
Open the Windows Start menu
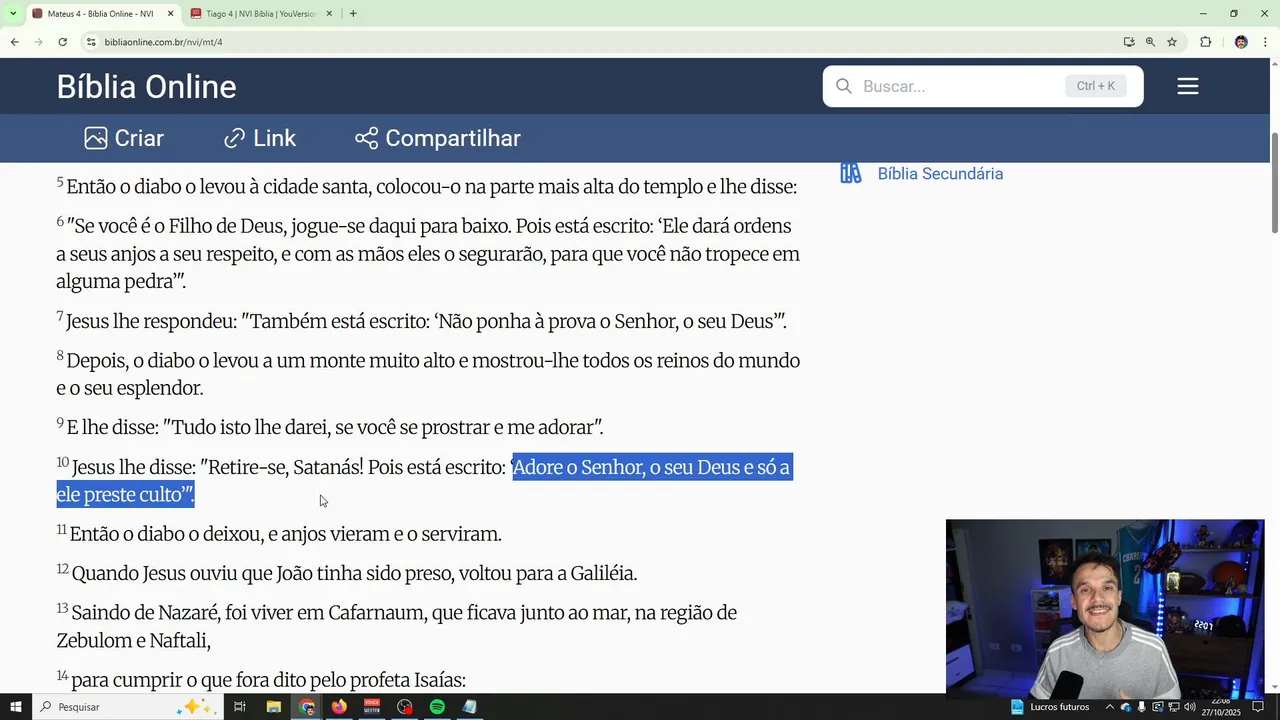coord(15,707)
